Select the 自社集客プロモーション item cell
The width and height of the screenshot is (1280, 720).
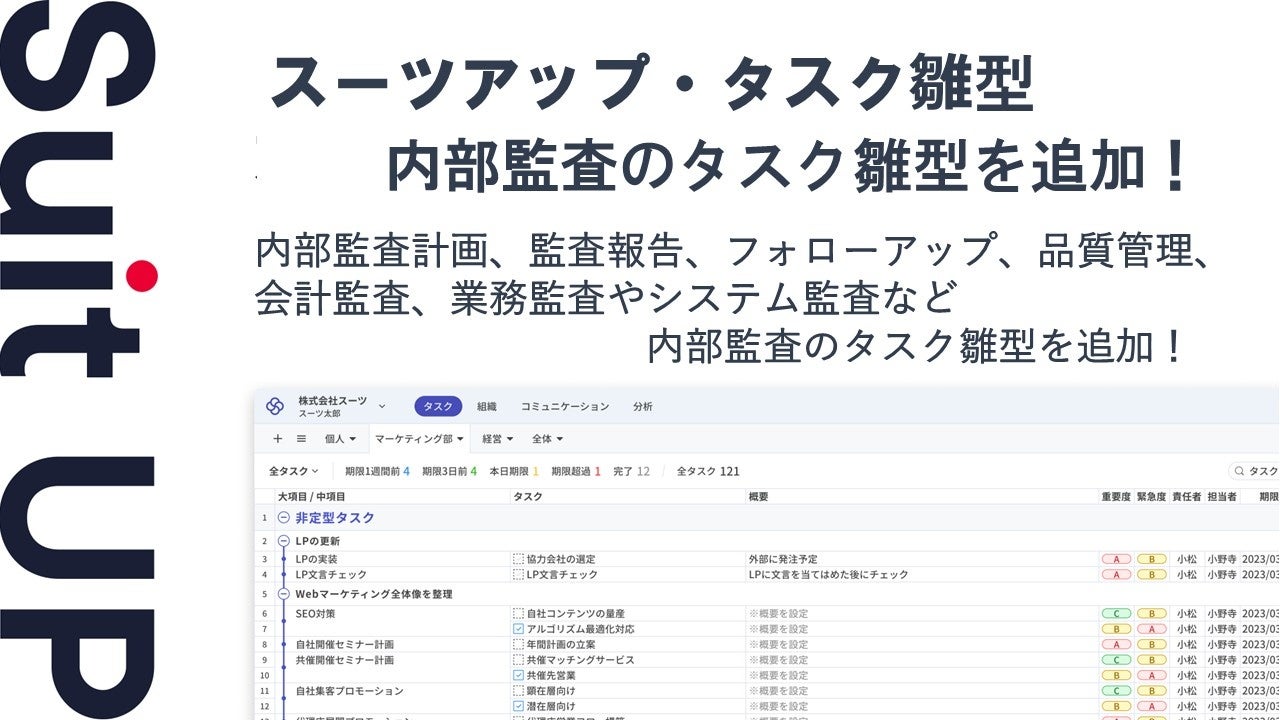(x=350, y=691)
